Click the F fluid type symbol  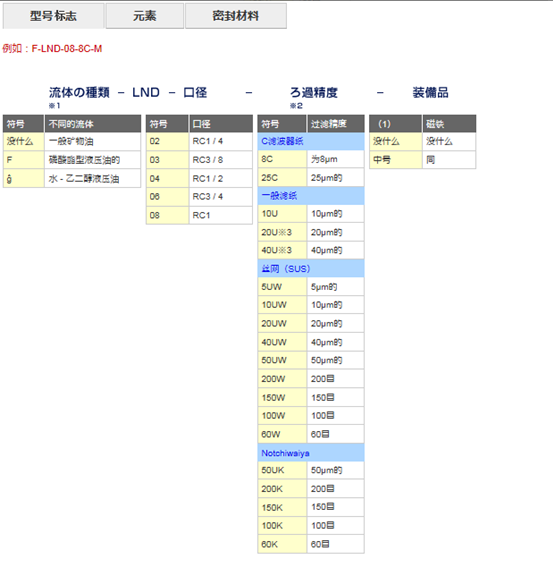(24, 160)
